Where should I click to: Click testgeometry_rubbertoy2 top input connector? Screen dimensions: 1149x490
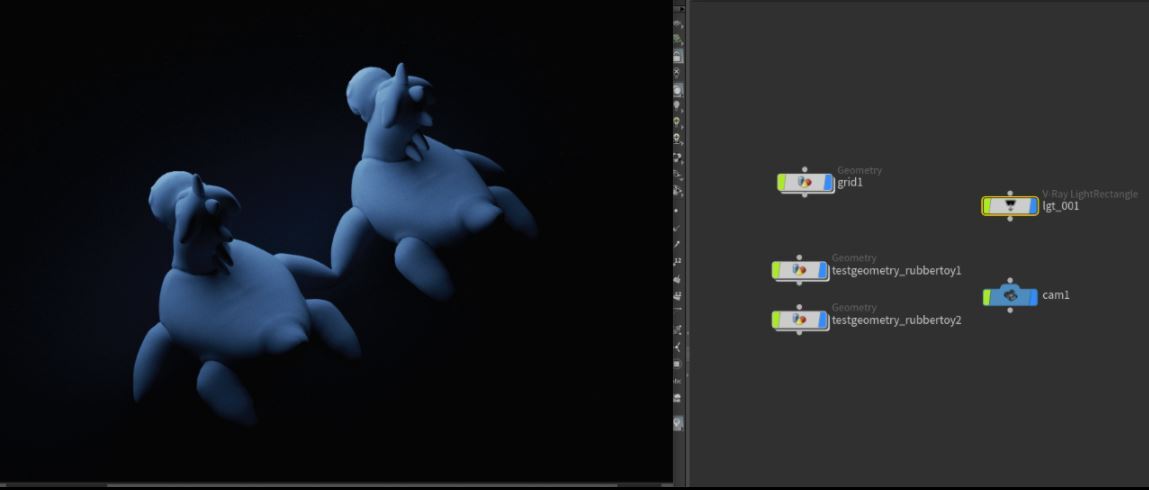click(x=799, y=308)
